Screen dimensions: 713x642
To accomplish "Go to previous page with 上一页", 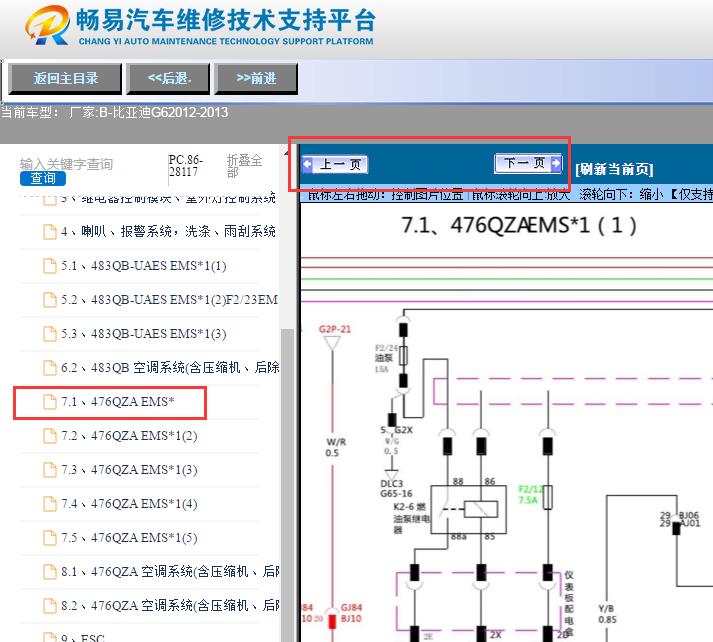I will [335, 164].
